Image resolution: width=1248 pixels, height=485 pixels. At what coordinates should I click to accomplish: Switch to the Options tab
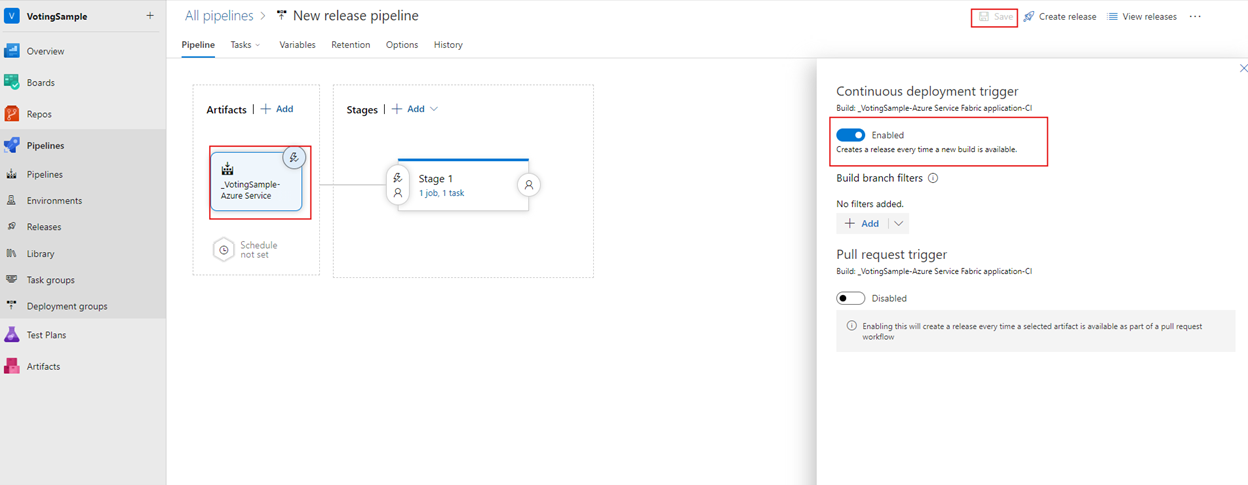402,45
